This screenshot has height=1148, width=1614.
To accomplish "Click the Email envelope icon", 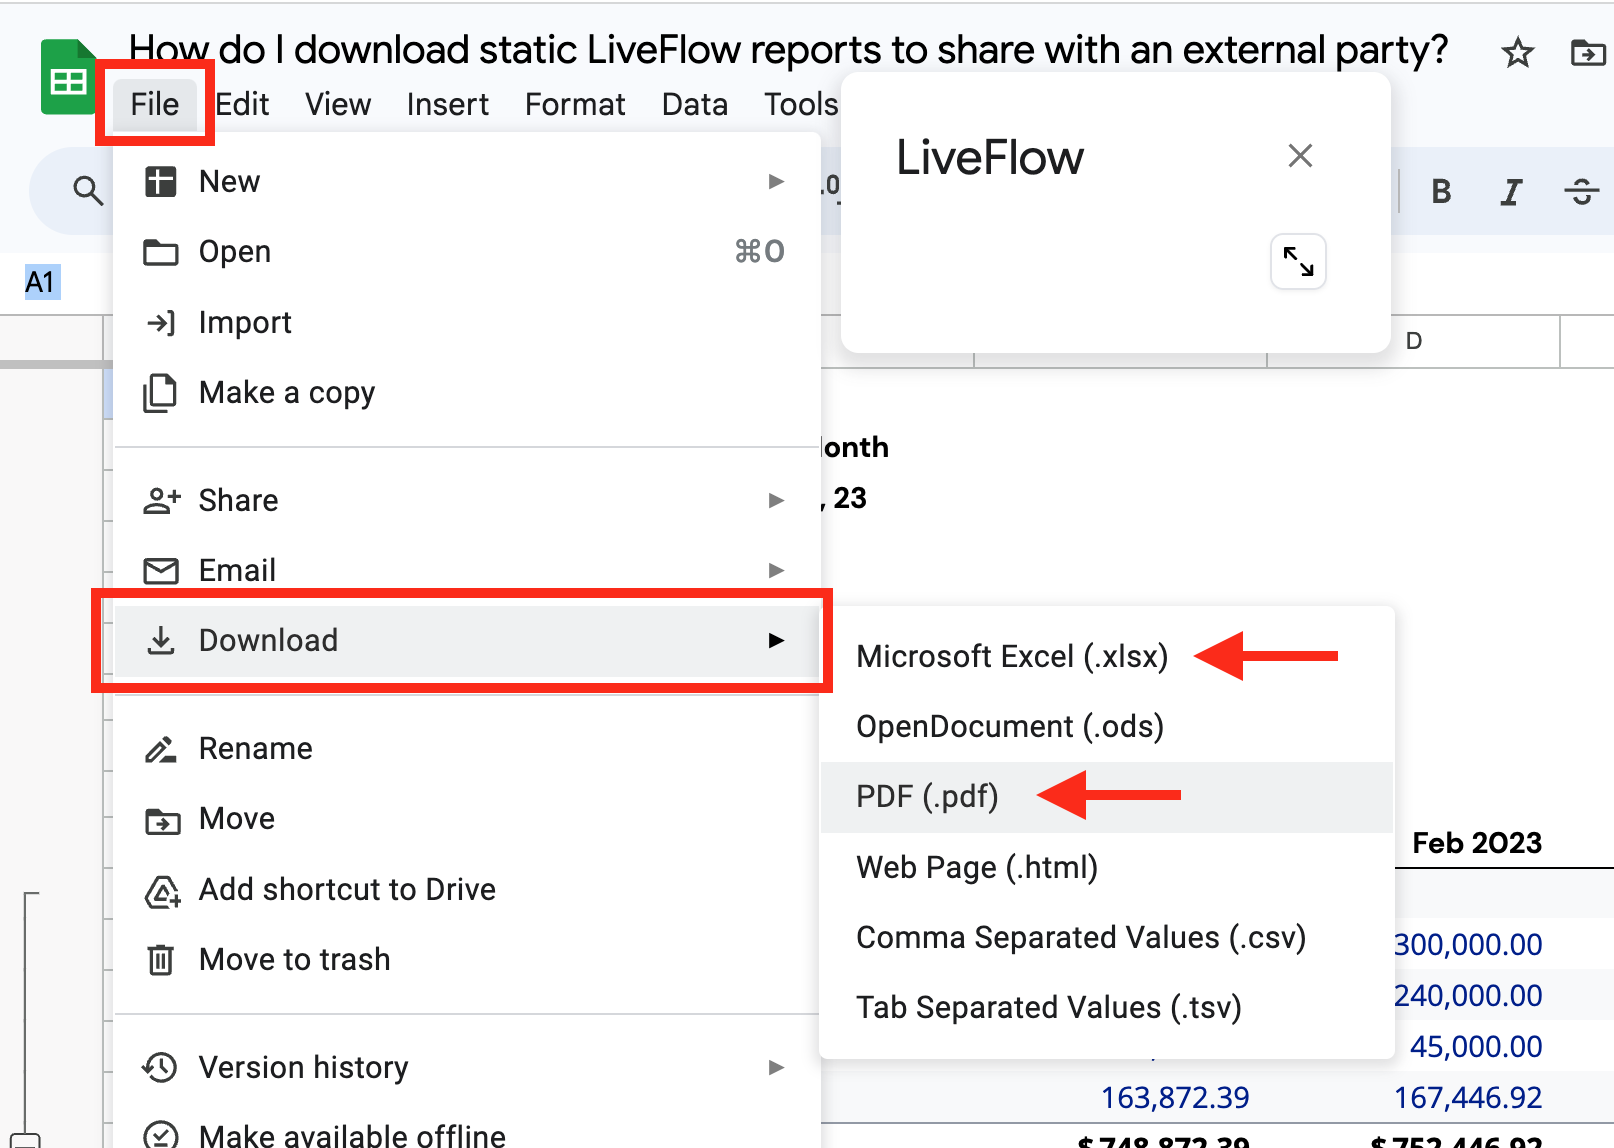I will point(160,570).
